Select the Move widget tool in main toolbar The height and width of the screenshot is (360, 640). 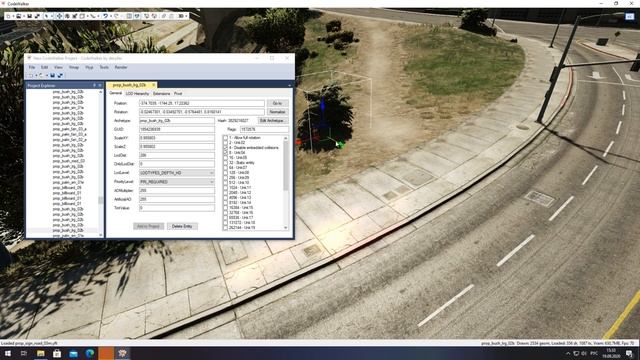[x=59, y=16]
